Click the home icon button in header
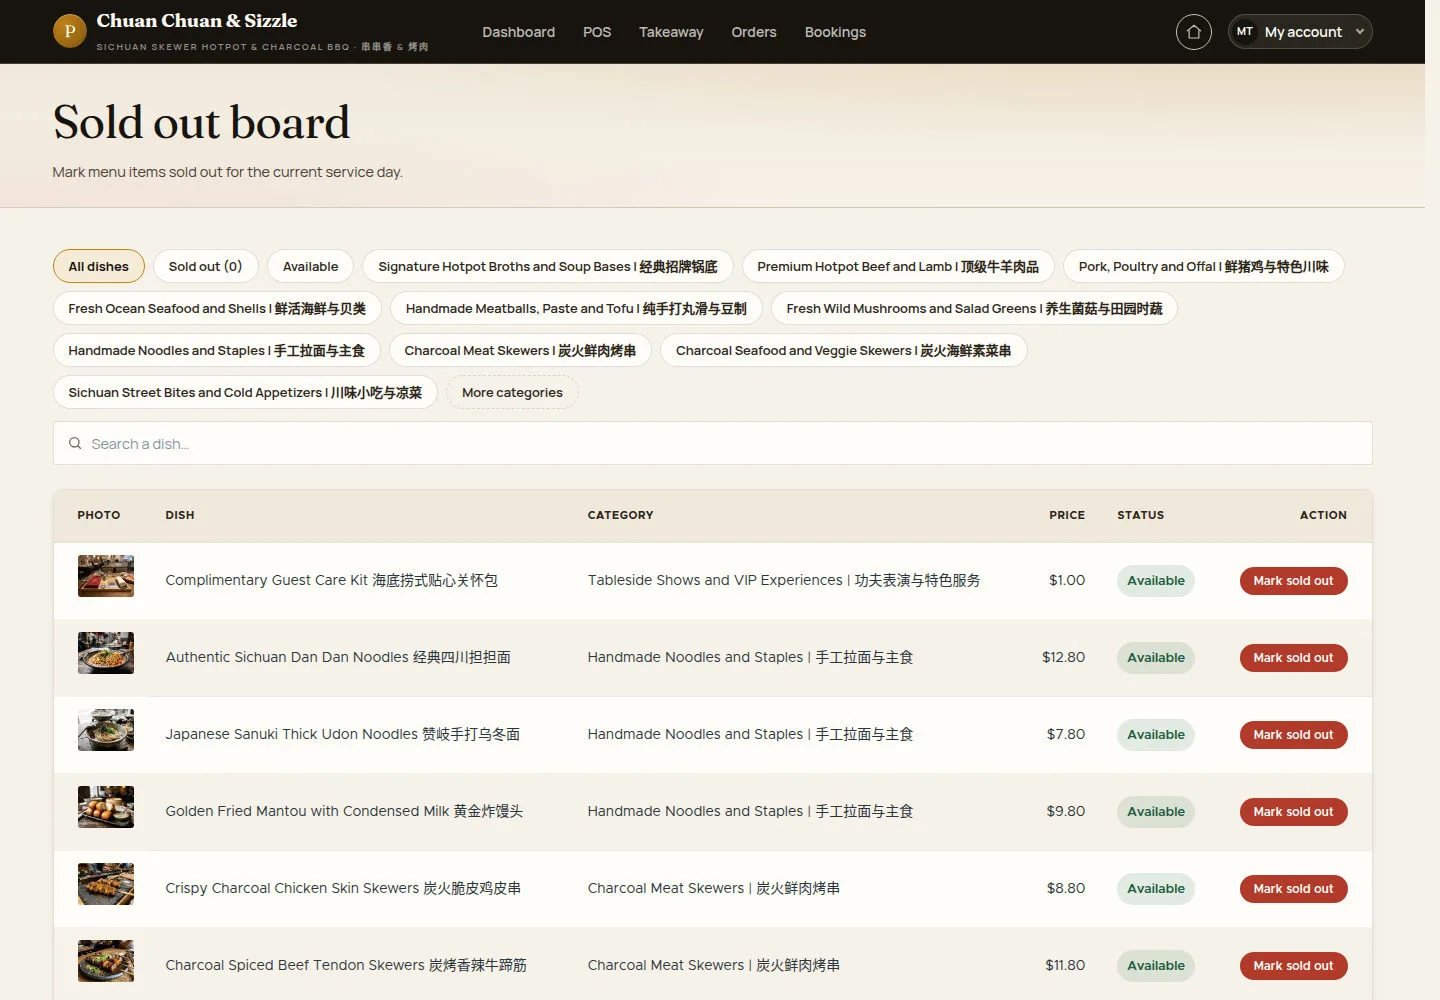The width and height of the screenshot is (1440, 1000). (x=1193, y=32)
